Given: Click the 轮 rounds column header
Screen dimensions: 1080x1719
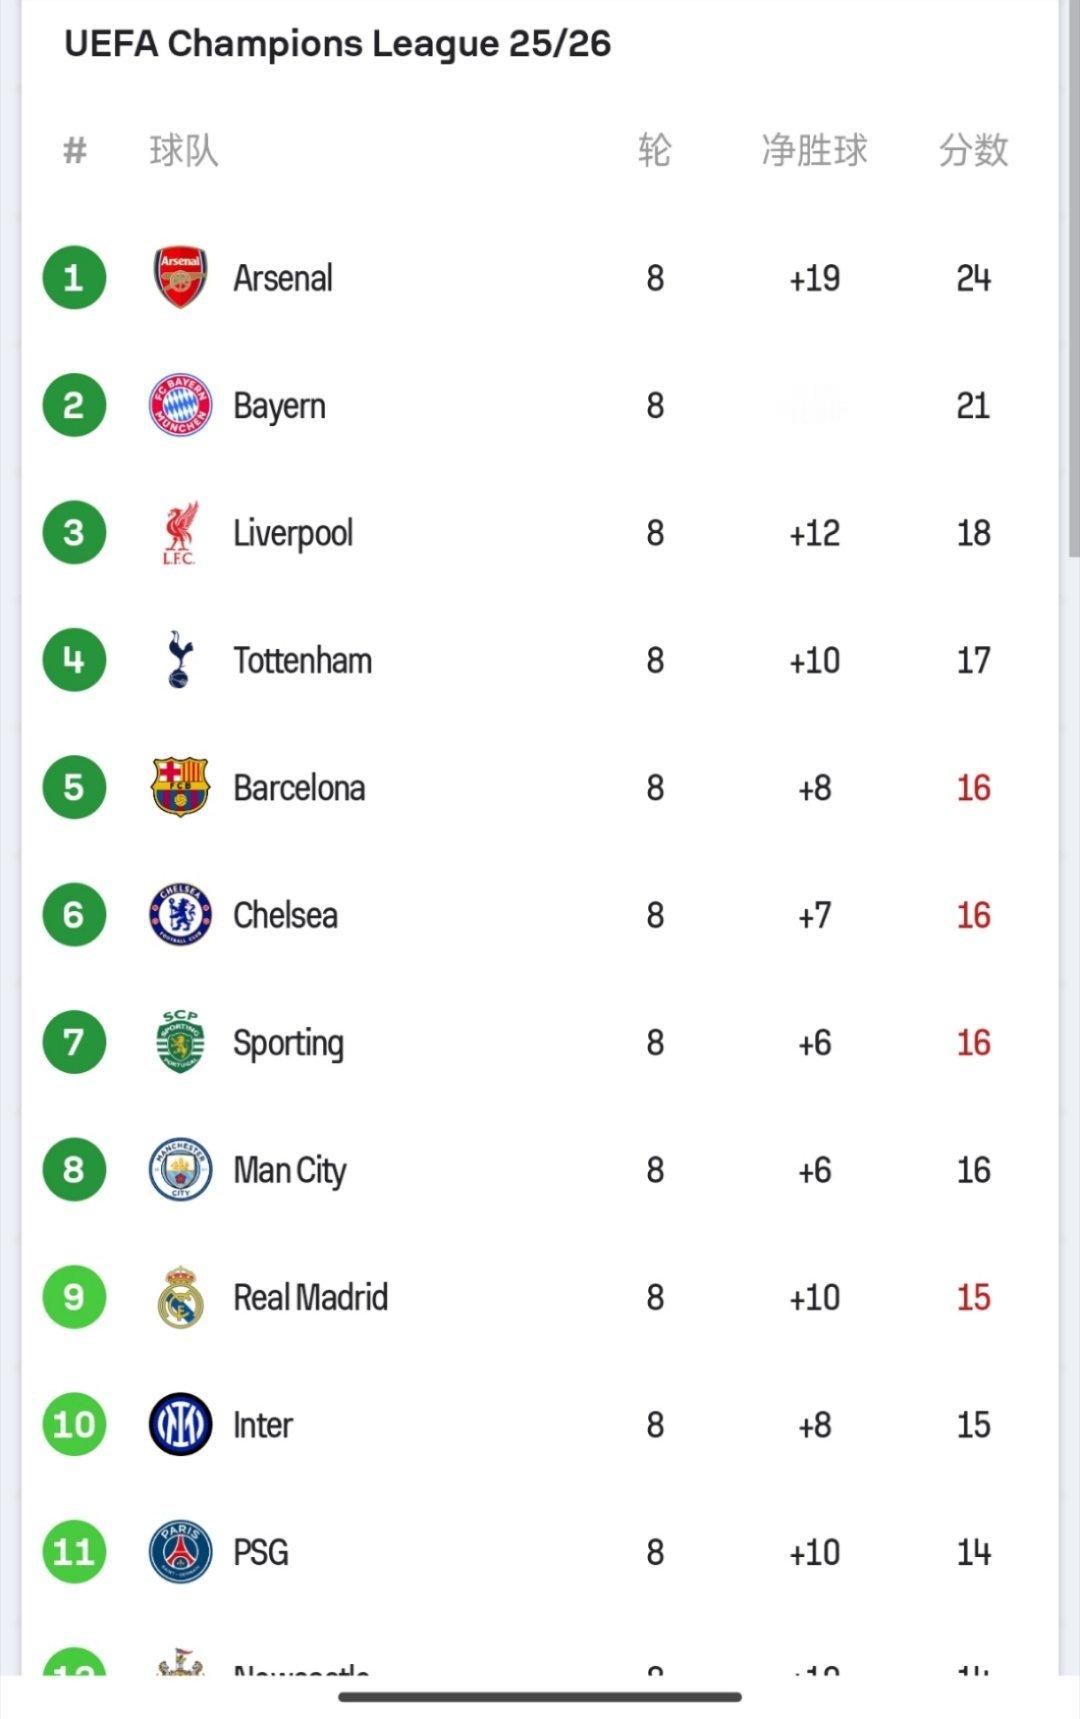Looking at the screenshot, I should point(654,151).
